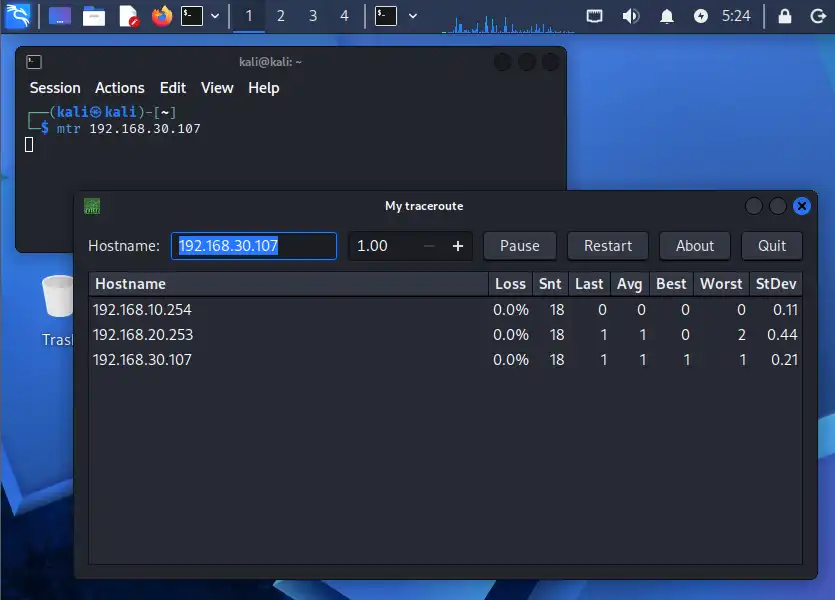Click Worst value 2
The width and height of the screenshot is (835, 600).
[x=741, y=335]
